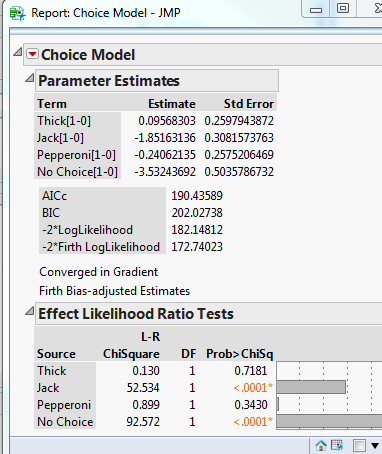The image size is (382, 454).
Task: Click the No Choice significance bar
Action: pyautogui.click(x=329, y=421)
